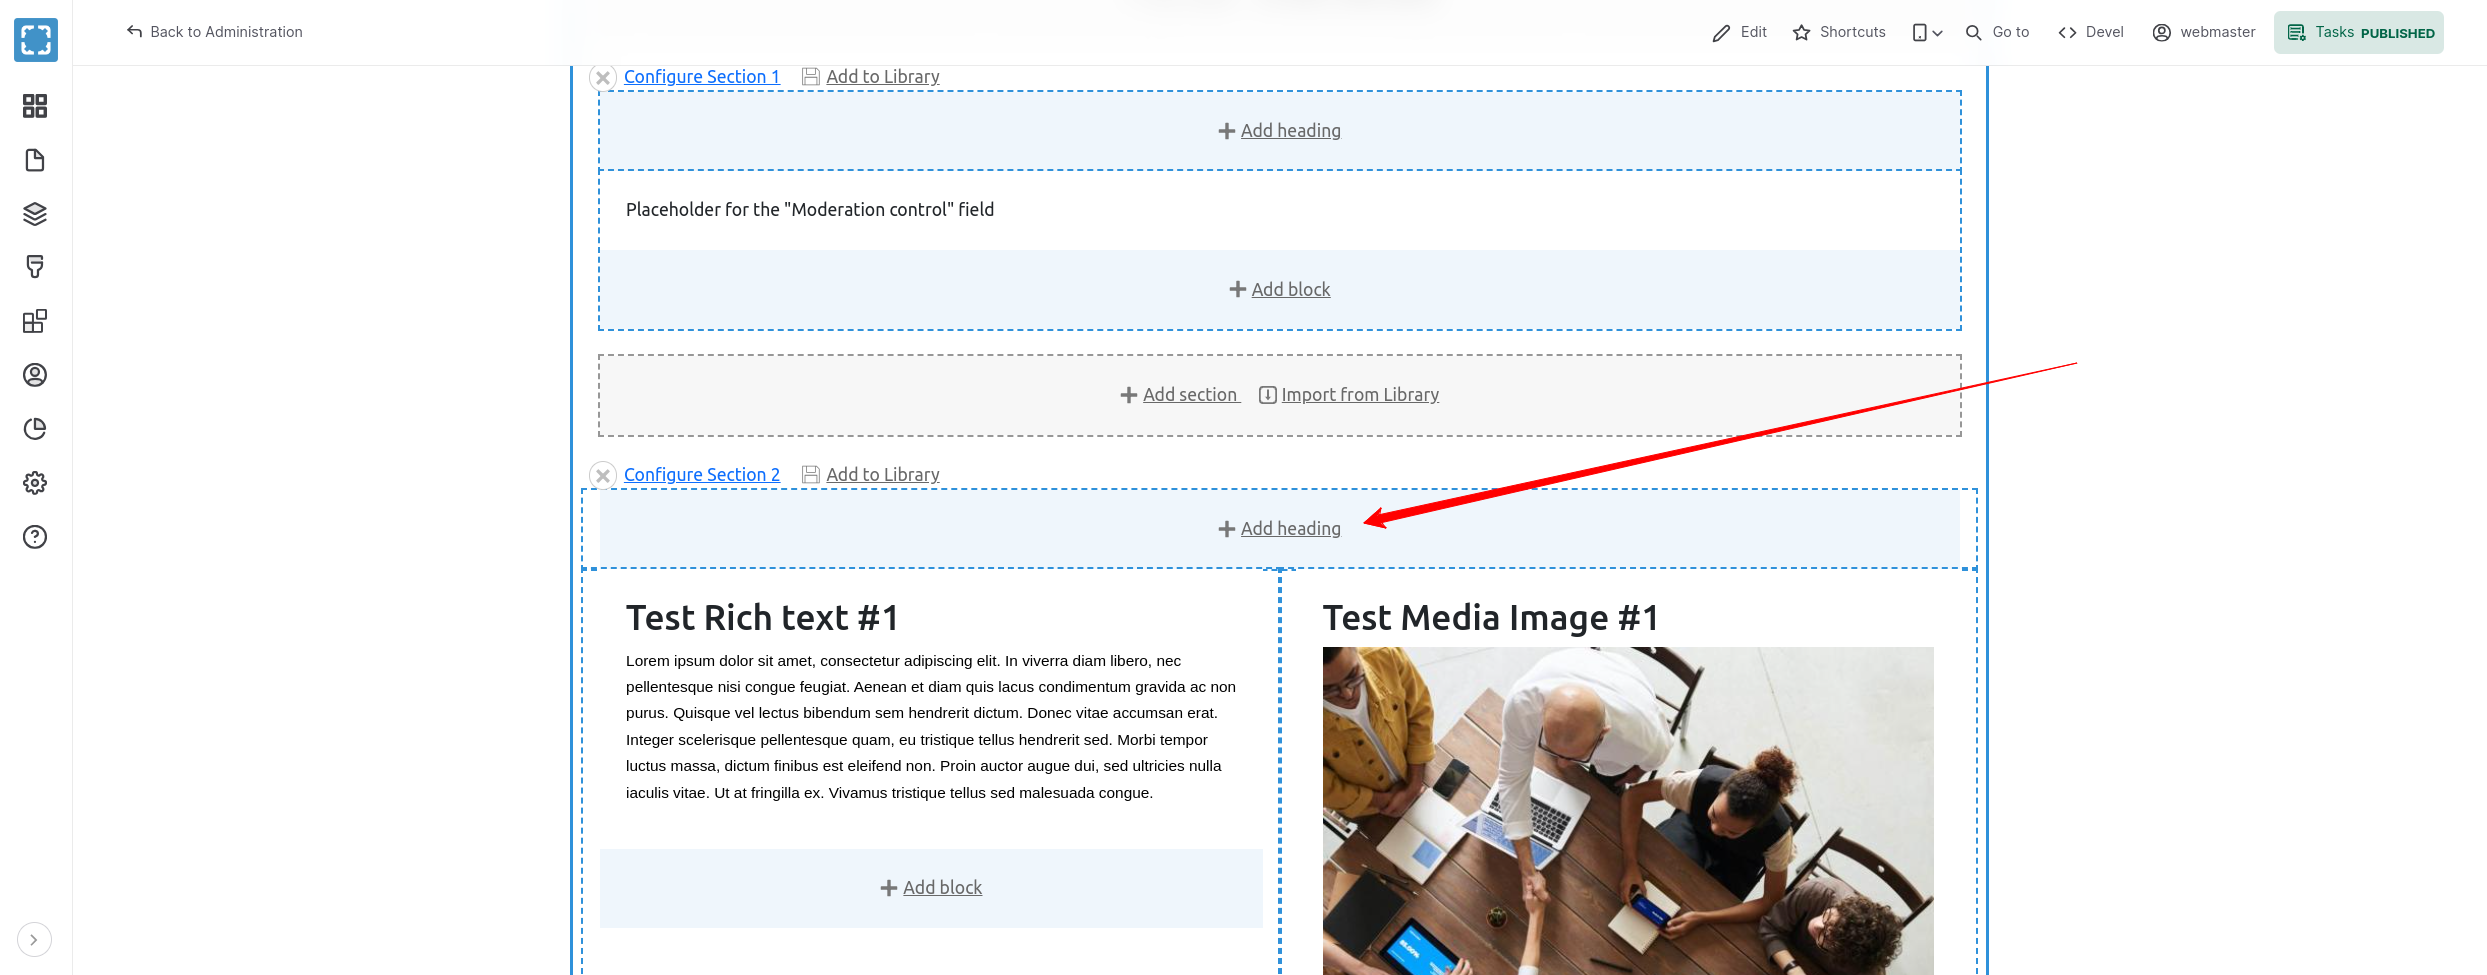
Task: Open the Configuration gear icon in sidebar
Action: click(x=35, y=483)
